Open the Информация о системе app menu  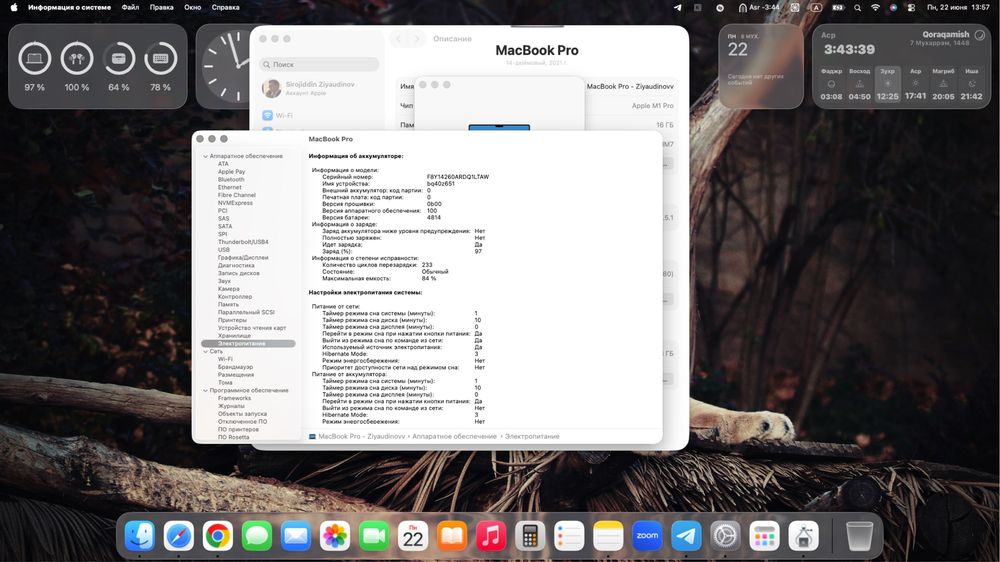pos(69,8)
